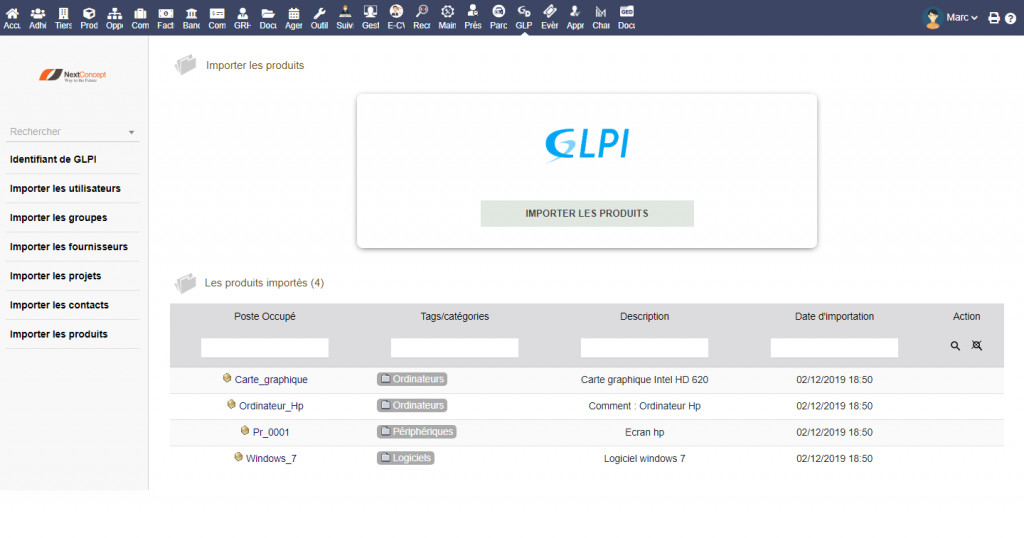Click the NextConcept logo
The height and width of the screenshot is (538, 1024).
tap(72, 75)
